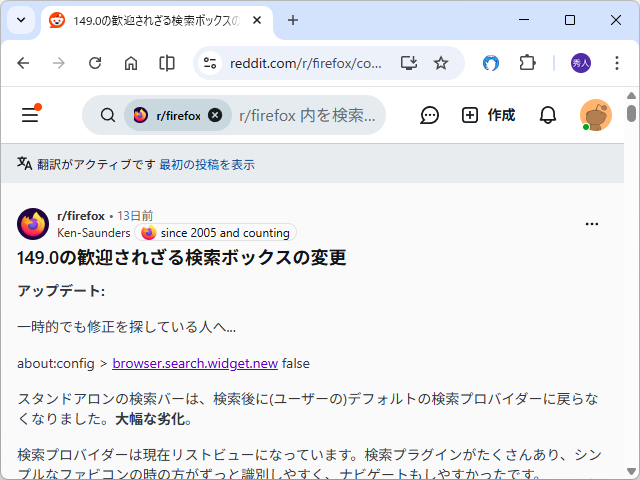
Task: Click the post title 149.0の歓迎されざる検索ボックスの変更
Action: (x=182, y=258)
